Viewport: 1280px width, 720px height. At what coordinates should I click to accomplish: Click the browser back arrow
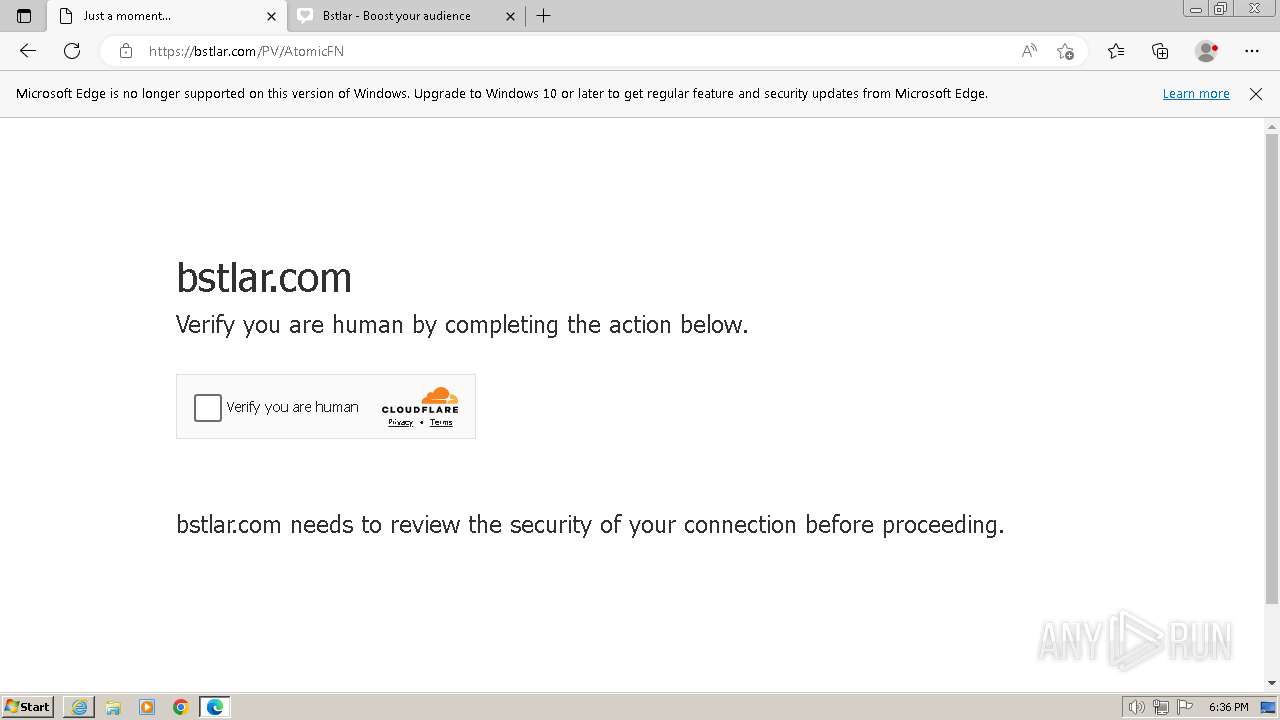(28, 51)
